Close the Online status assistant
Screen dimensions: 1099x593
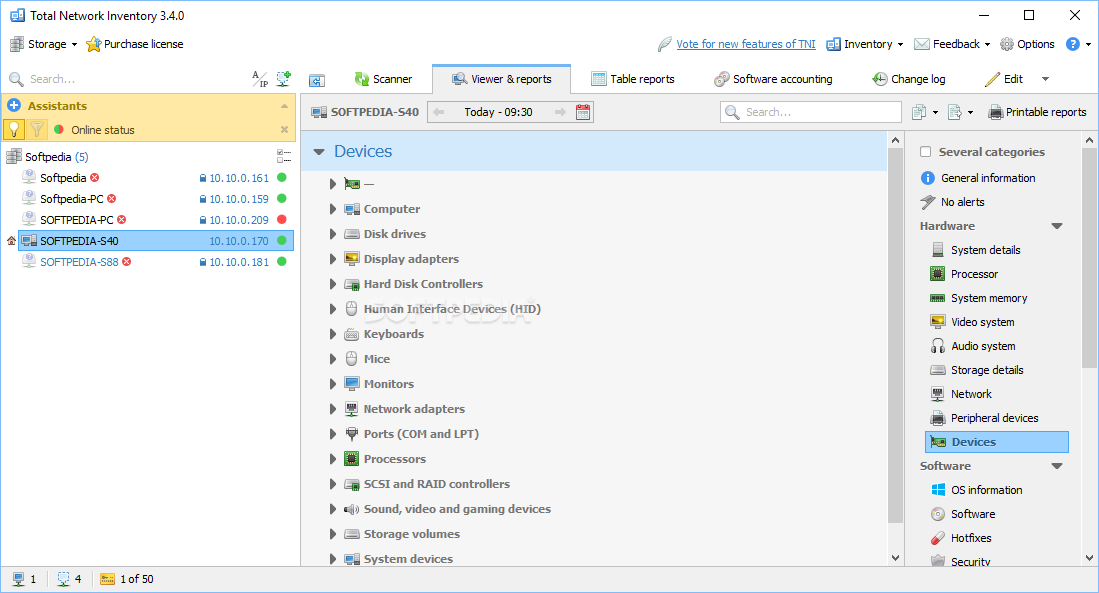285,130
